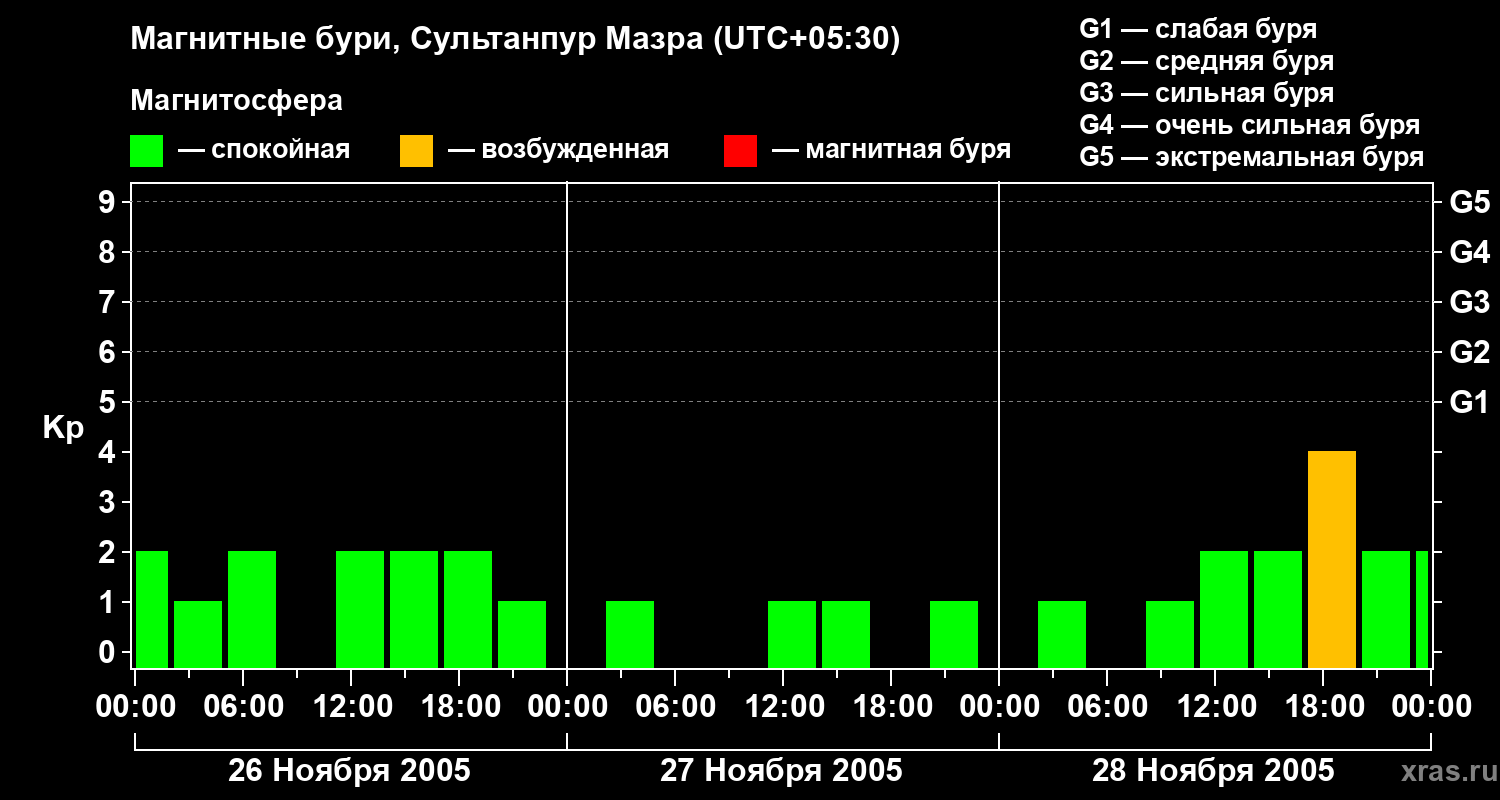Screen dimensions: 1500x800
Task: Click the green Kp 2 bar right after the orange bar
Action: (1386, 610)
